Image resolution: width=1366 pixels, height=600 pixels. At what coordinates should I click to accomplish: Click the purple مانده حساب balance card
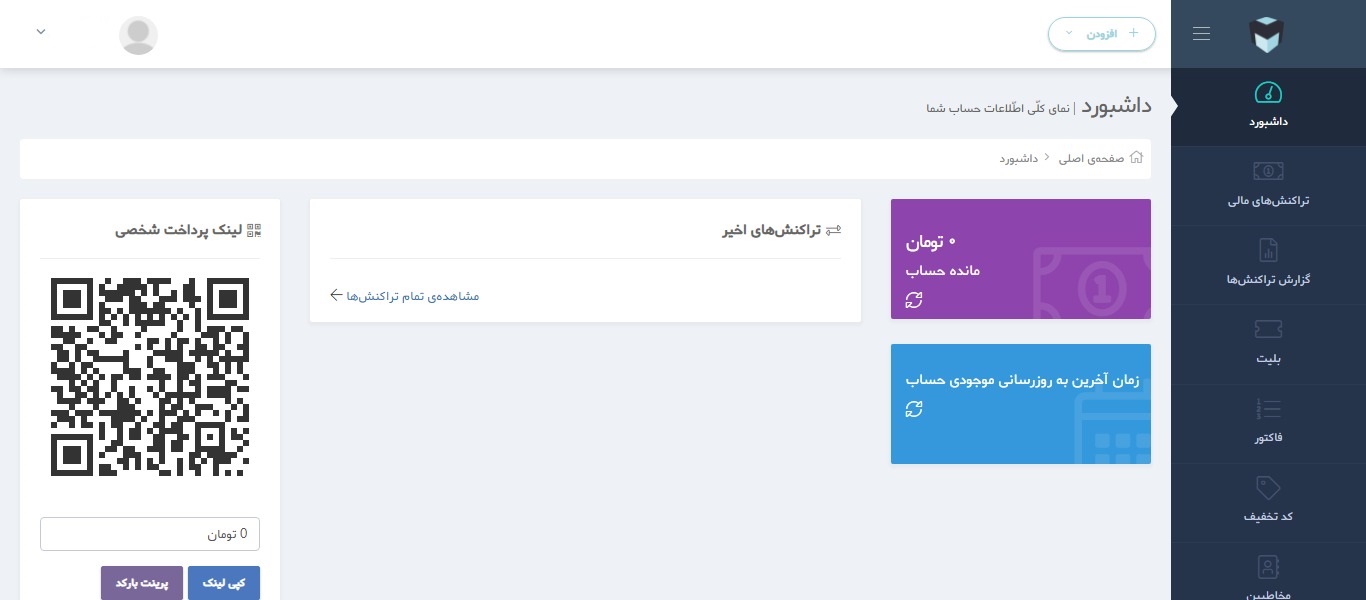point(1021,259)
